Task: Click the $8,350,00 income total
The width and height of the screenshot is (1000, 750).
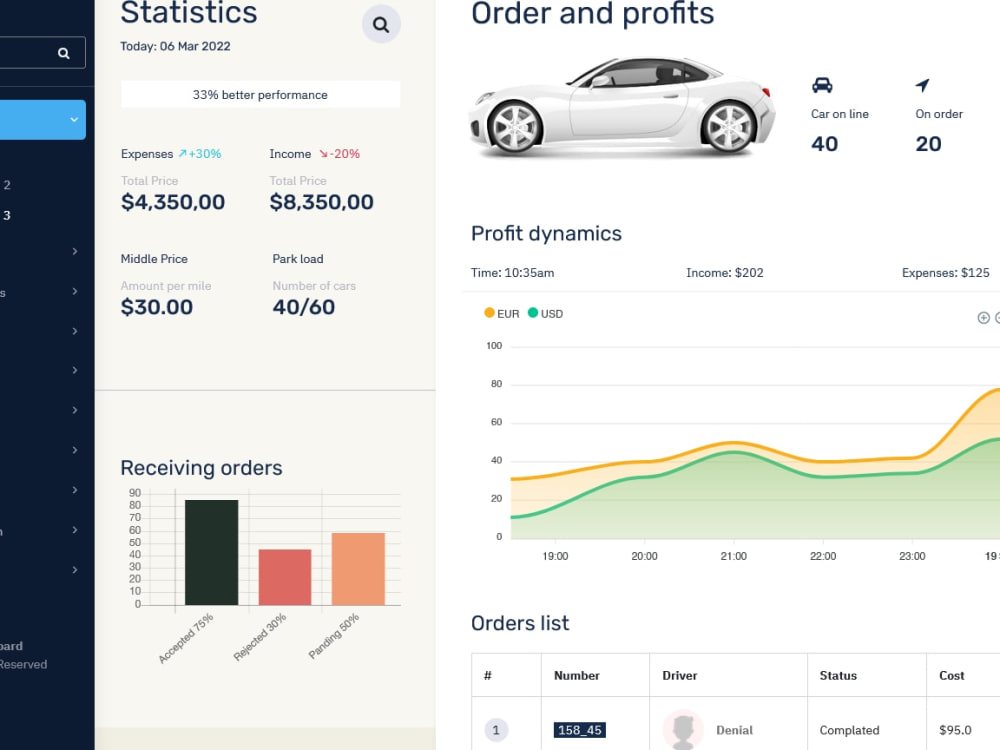Action: pos(321,202)
